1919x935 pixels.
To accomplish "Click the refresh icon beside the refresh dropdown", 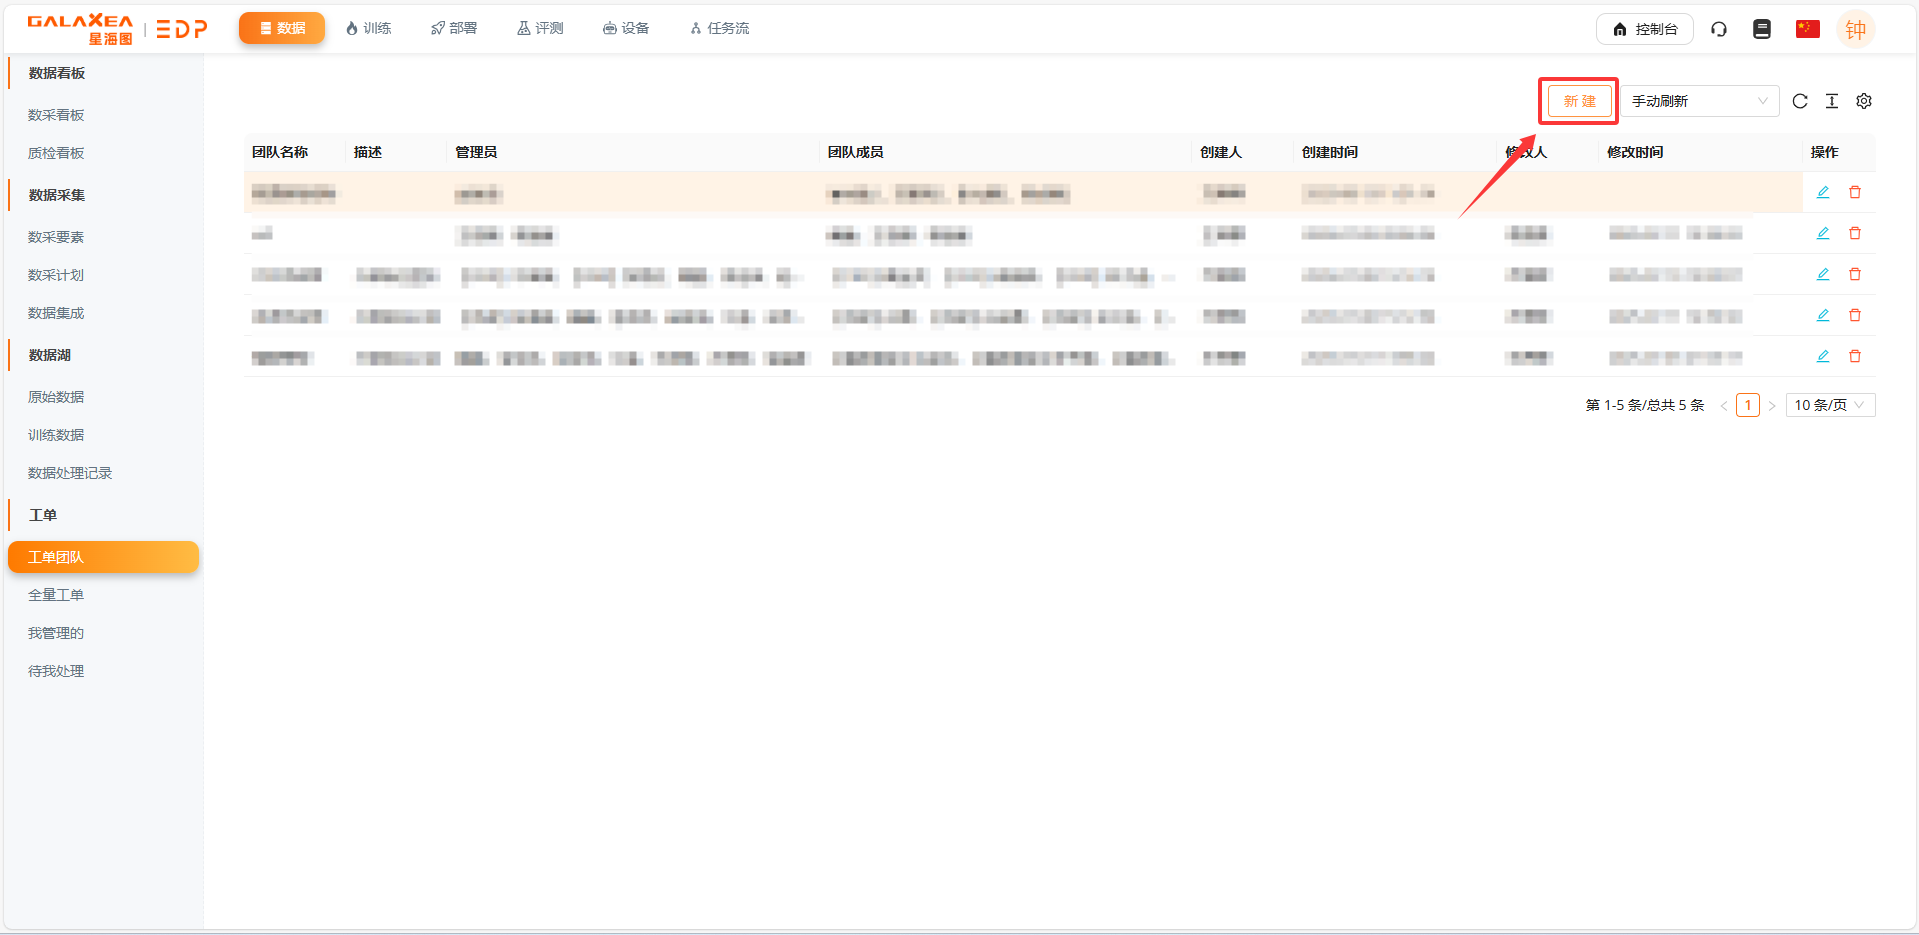I will tap(1800, 101).
